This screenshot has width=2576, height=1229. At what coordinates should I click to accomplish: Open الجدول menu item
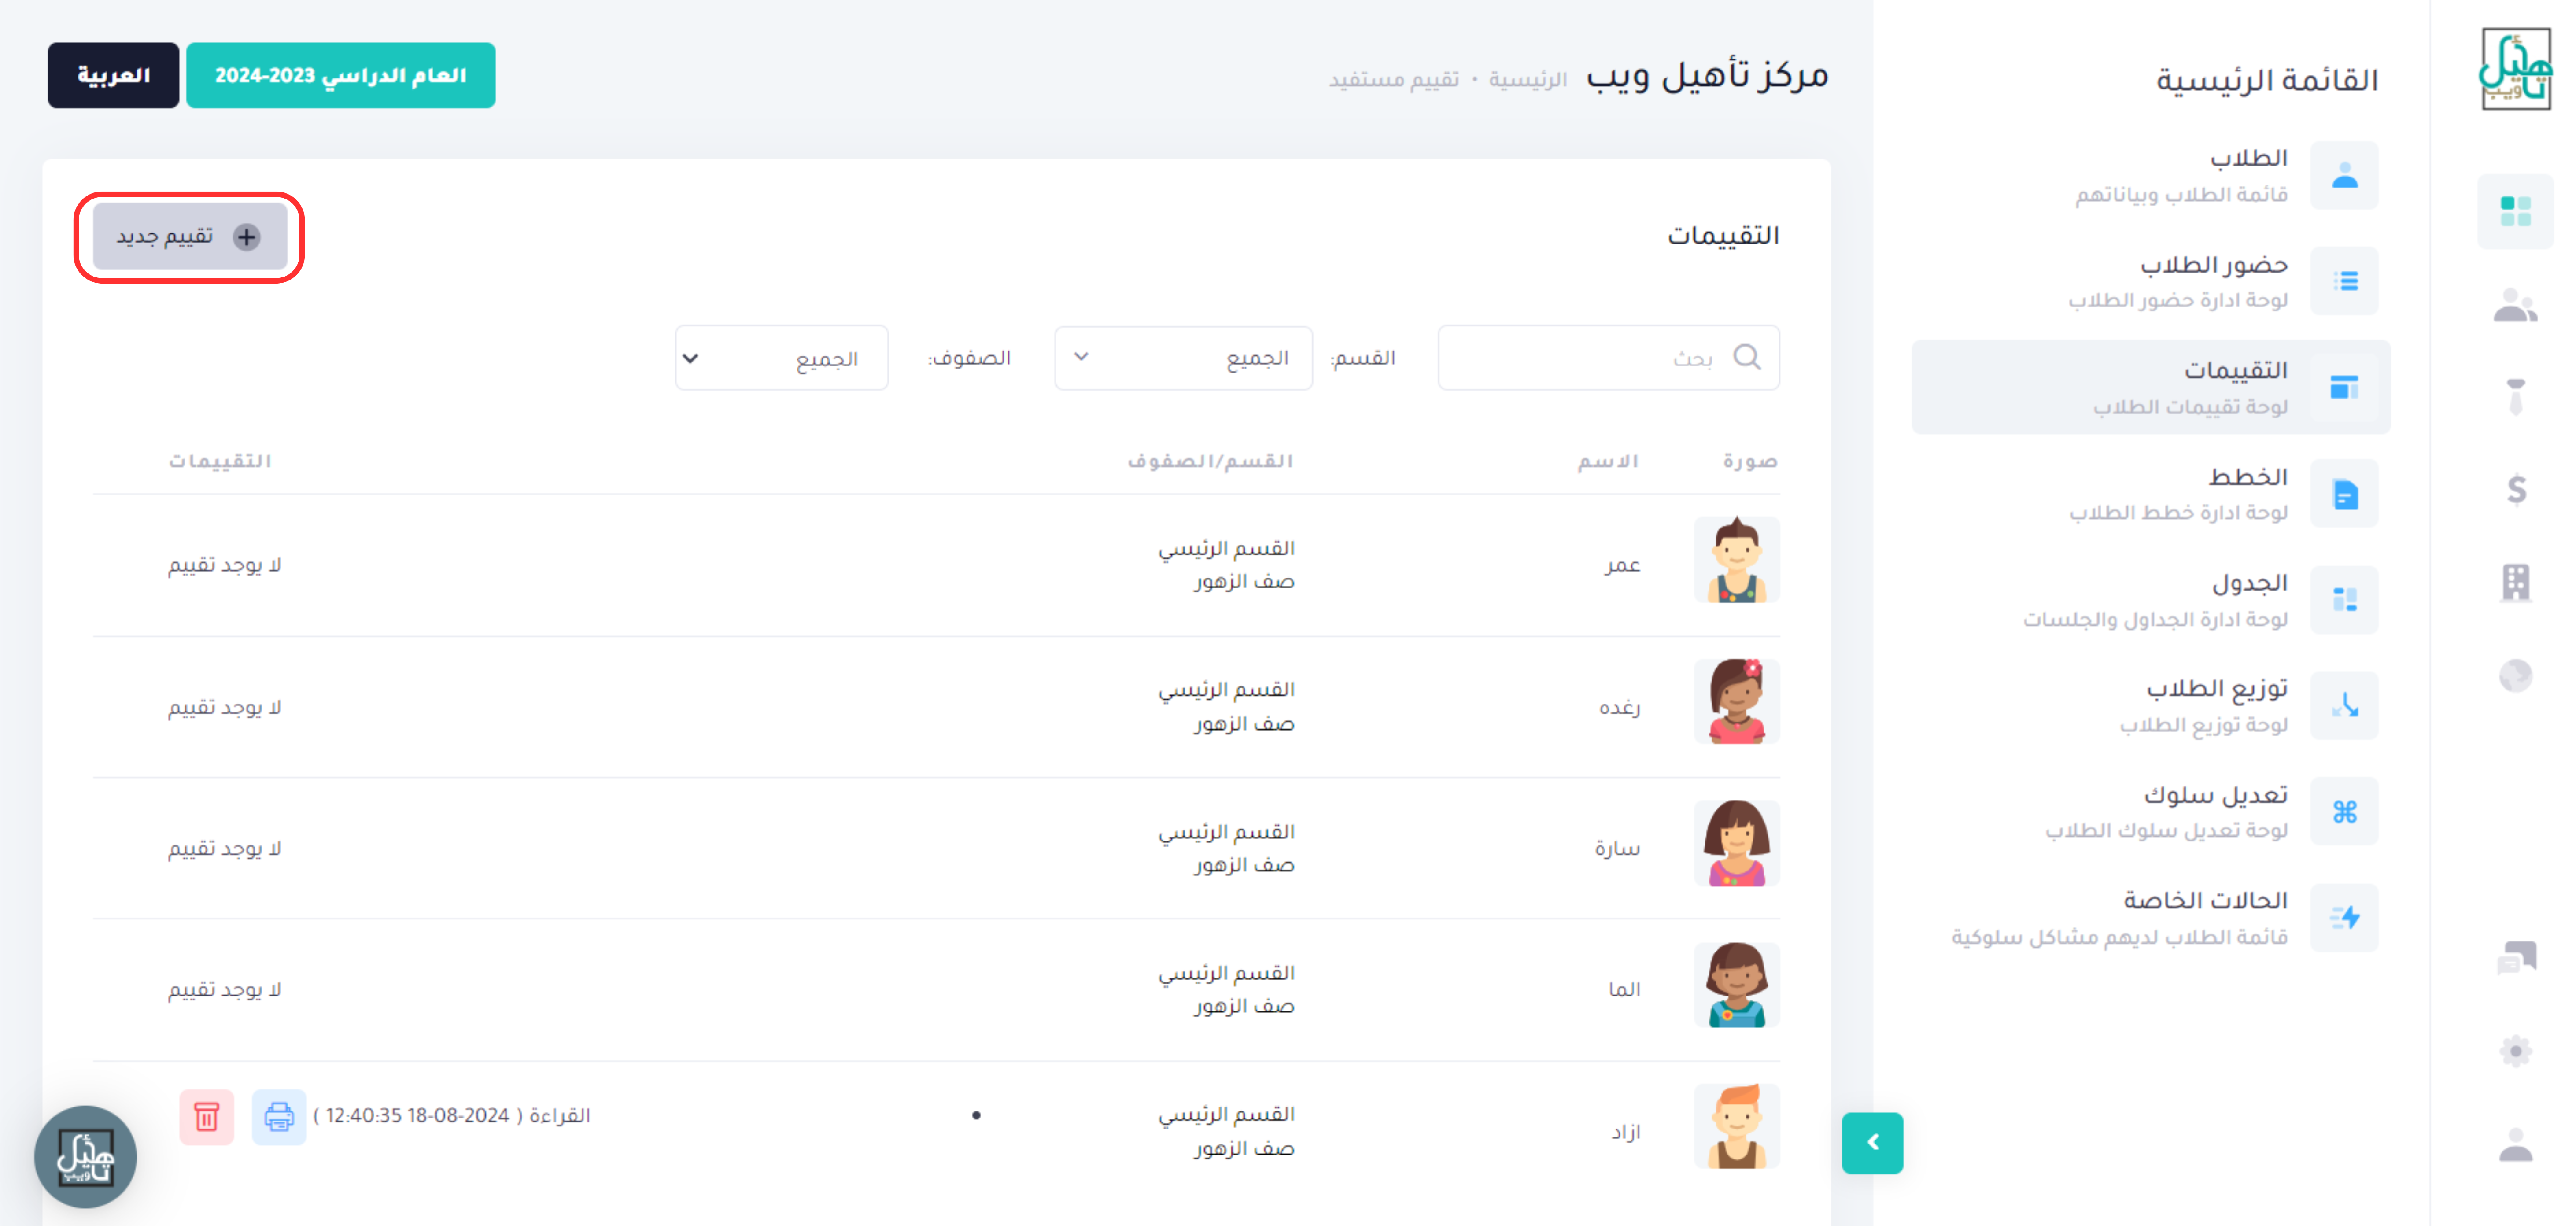click(x=2150, y=600)
